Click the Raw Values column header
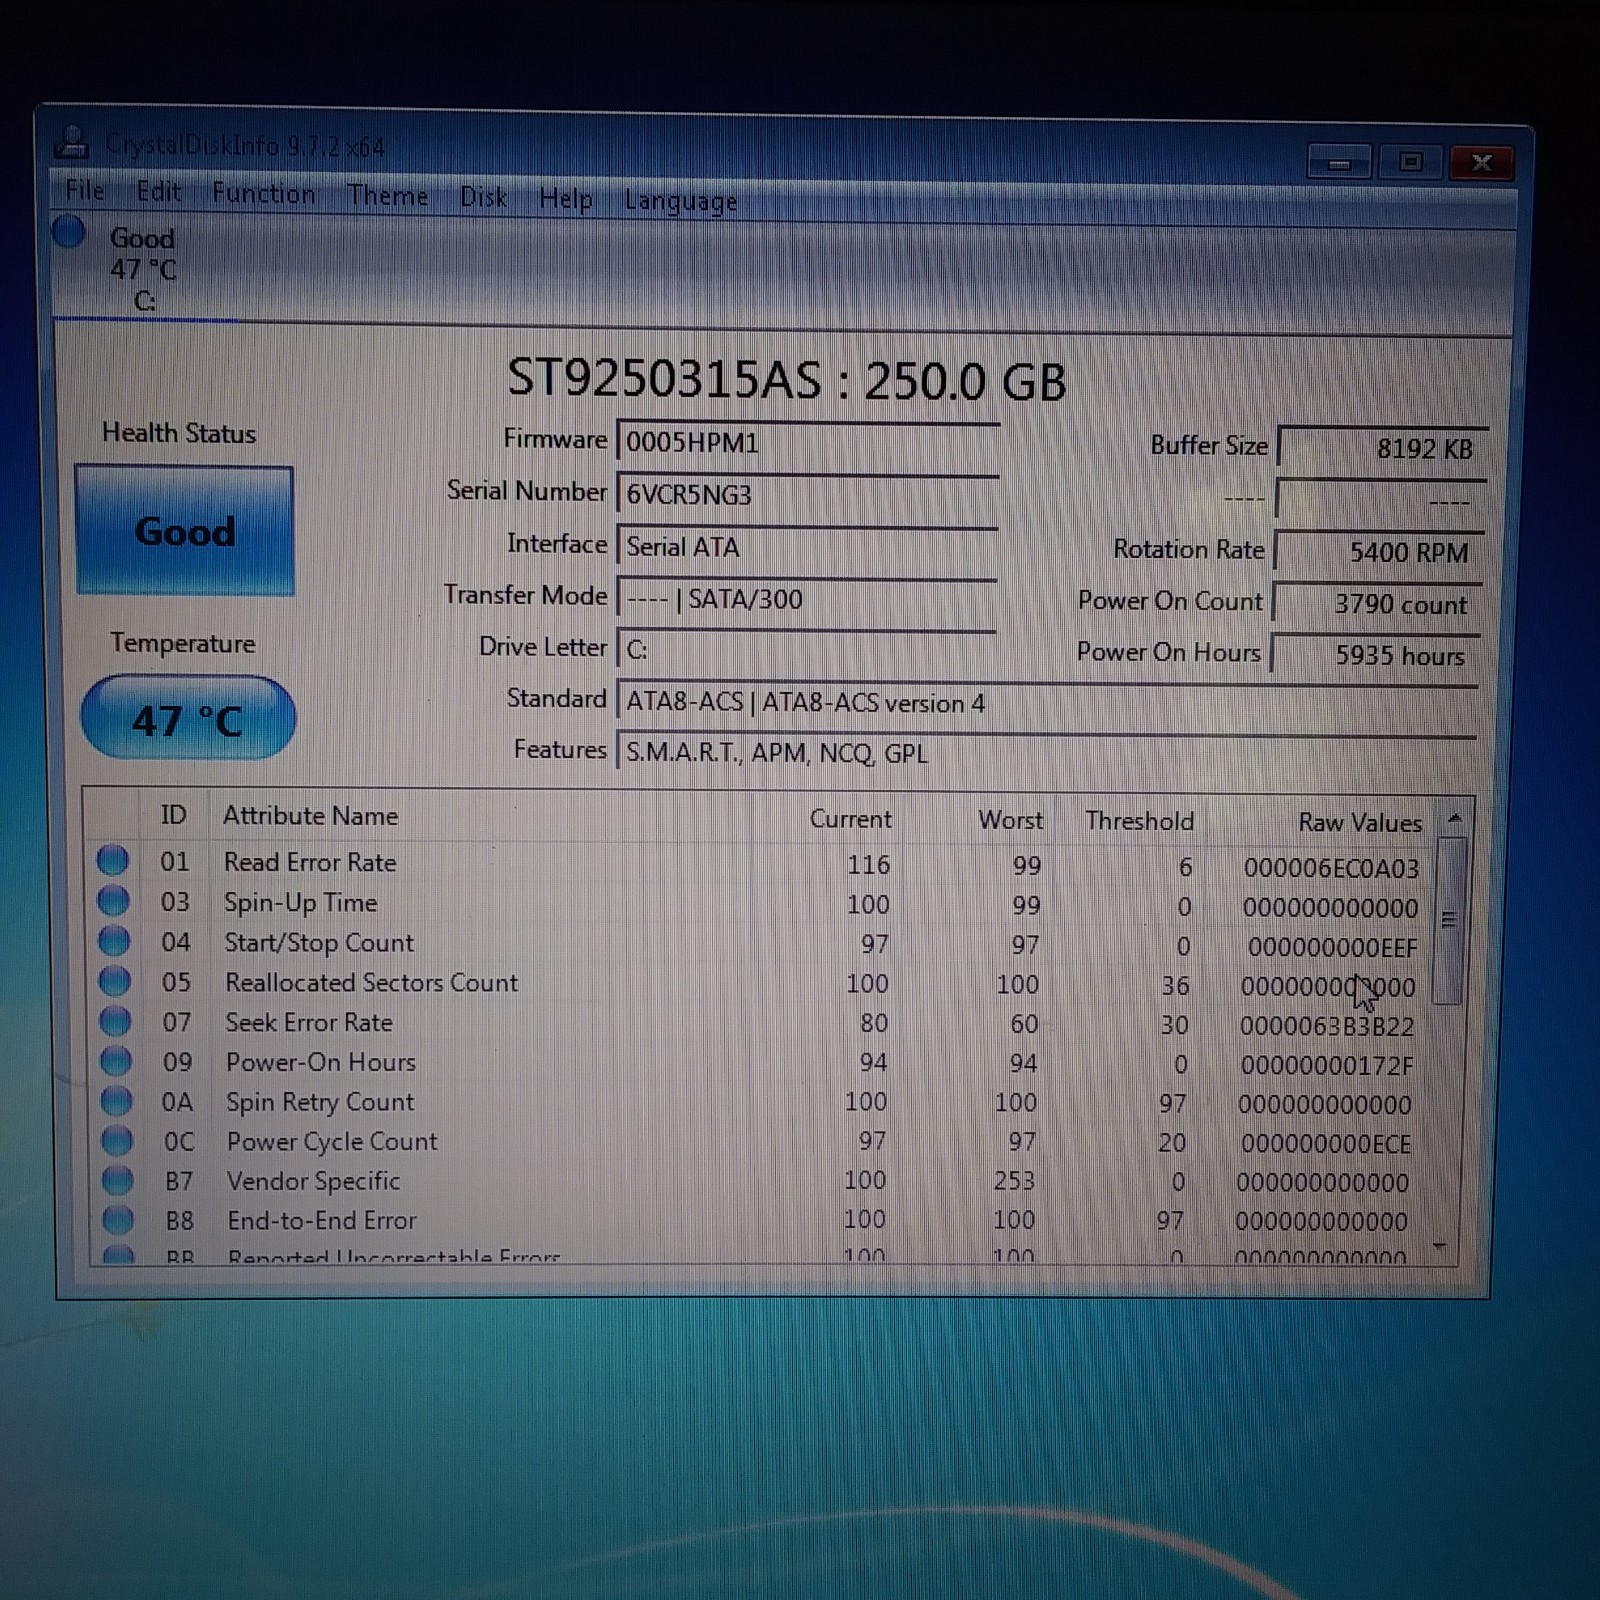Screen dimensions: 1600x1600 click(x=1360, y=822)
